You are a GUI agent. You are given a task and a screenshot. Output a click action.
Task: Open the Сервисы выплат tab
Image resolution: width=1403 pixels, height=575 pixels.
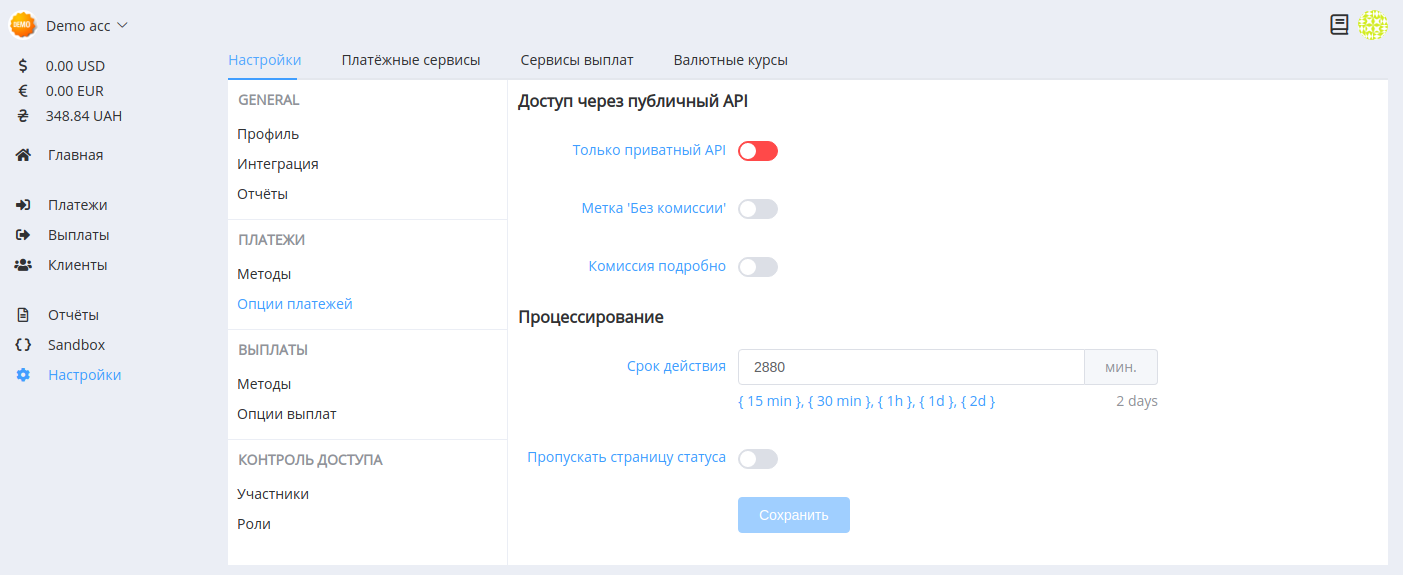pos(577,60)
